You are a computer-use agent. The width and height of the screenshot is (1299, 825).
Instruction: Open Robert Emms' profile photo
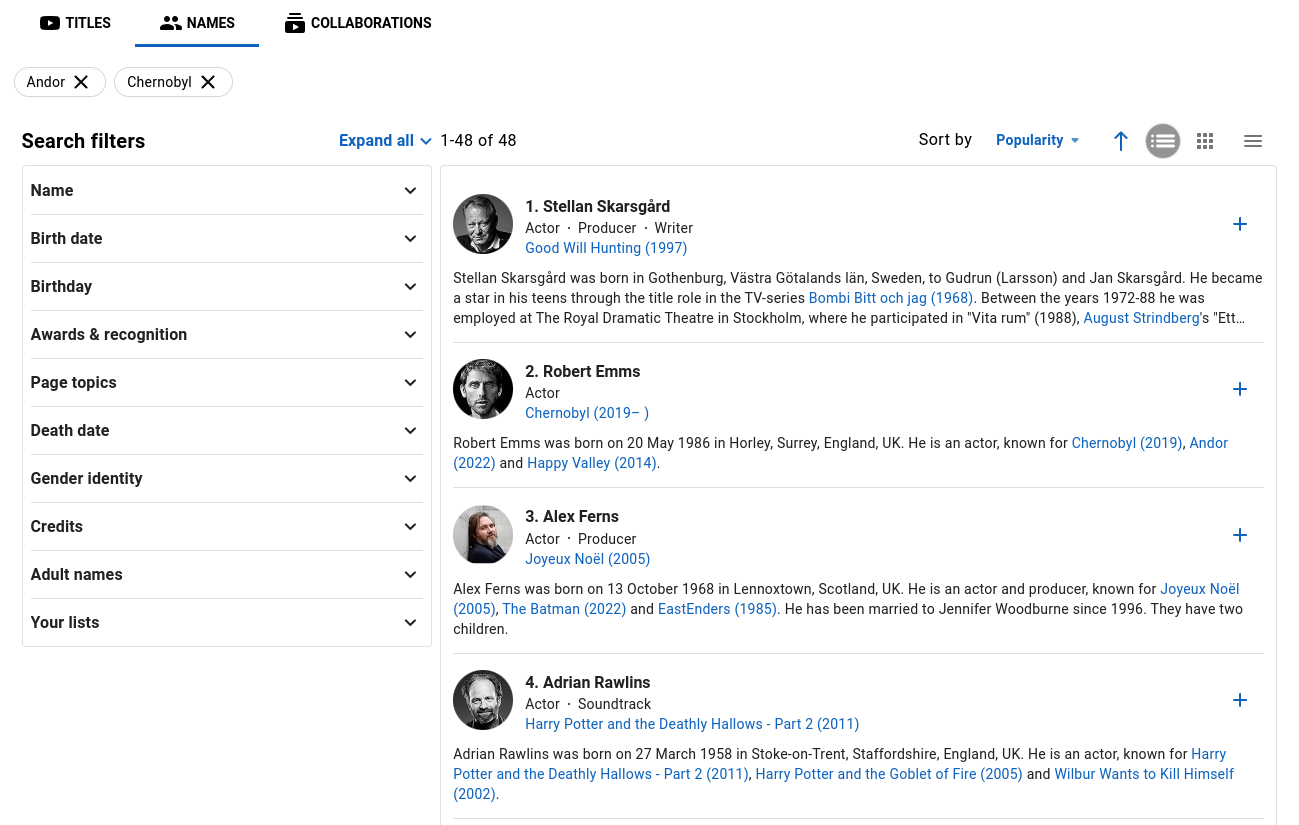(483, 389)
